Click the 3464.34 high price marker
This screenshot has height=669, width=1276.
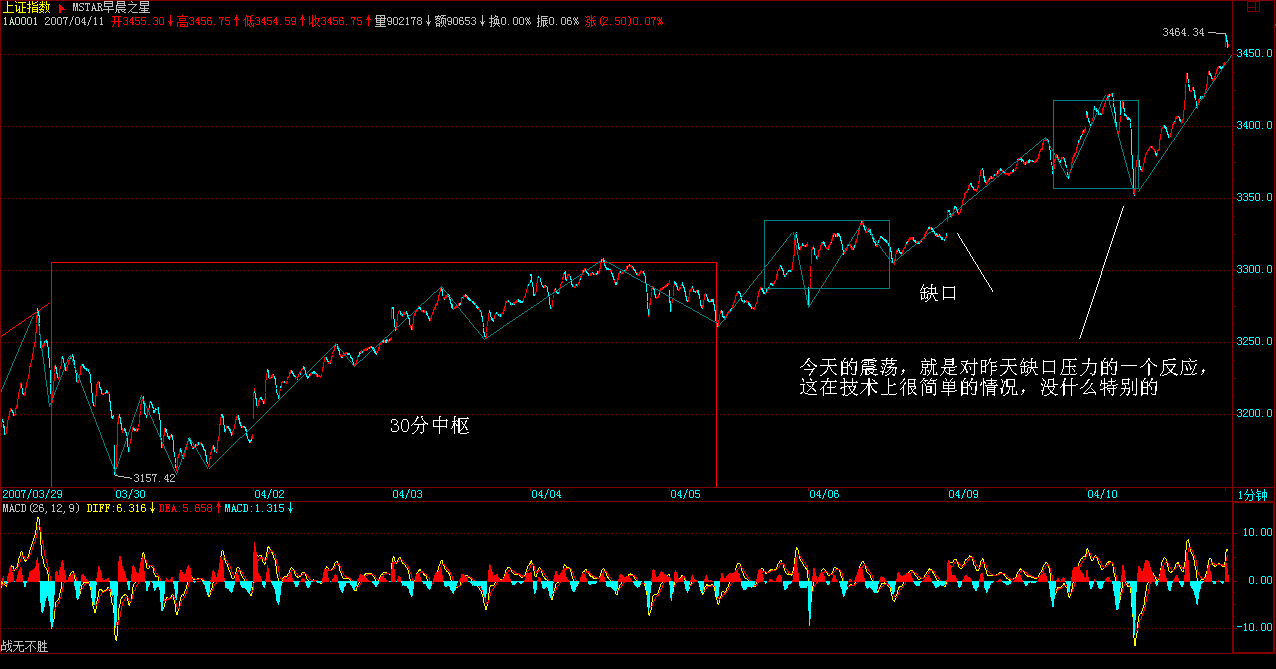(x=1182, y=32)
